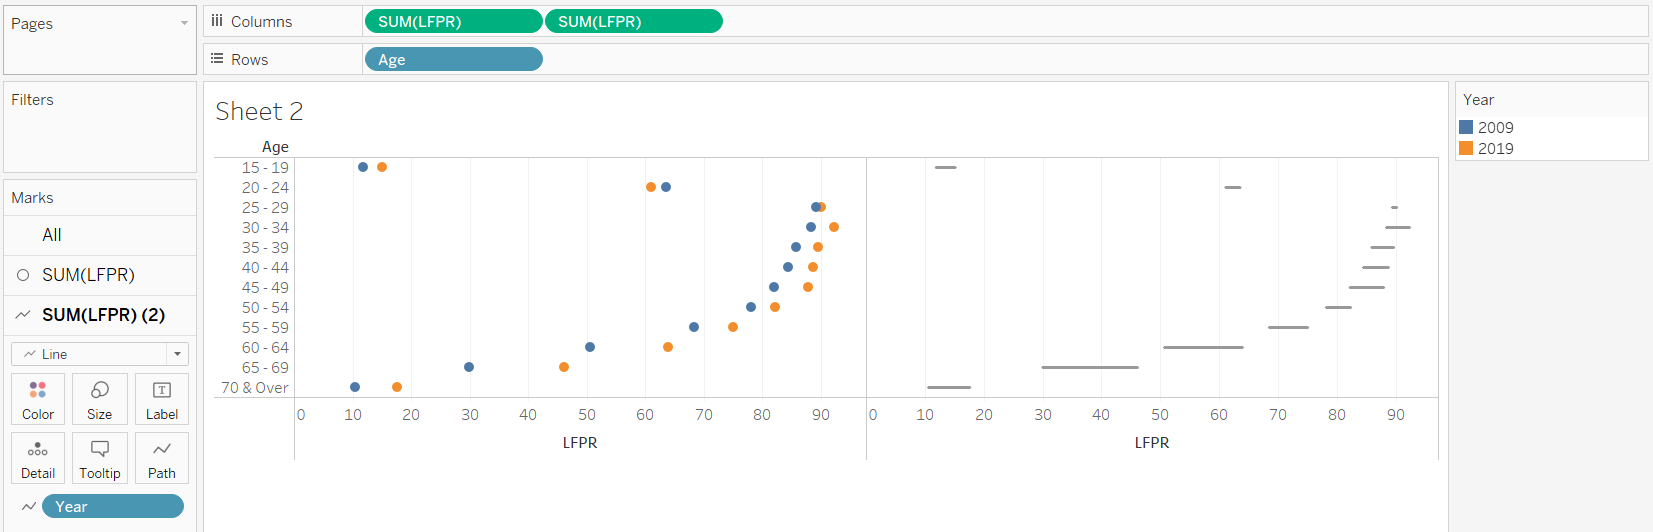The image size is (1653, 532).
Task: Select the All marks tab
Action: (x=52, y=235)
